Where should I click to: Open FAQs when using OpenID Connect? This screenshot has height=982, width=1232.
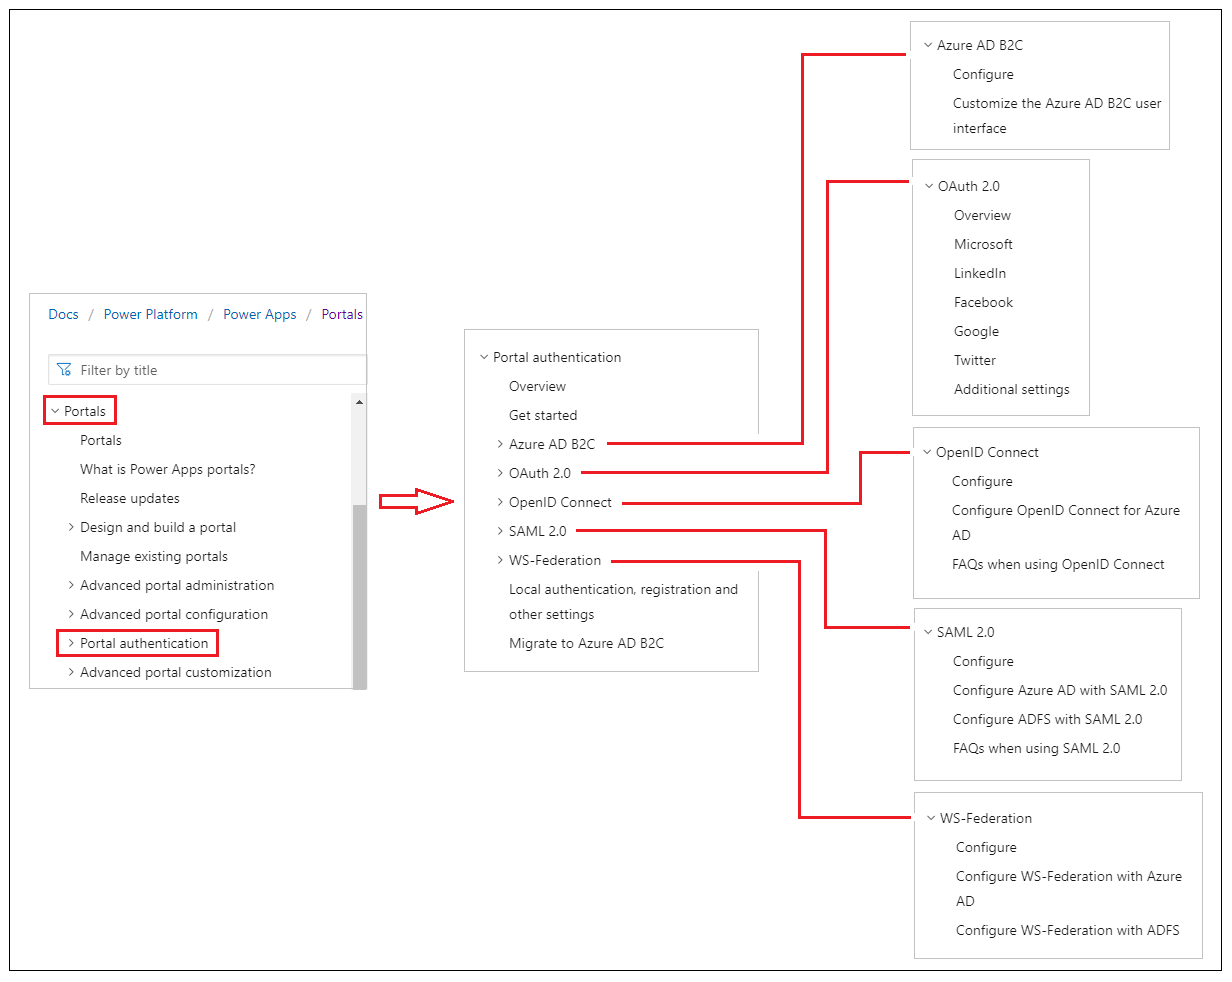tap(1058, 564)
